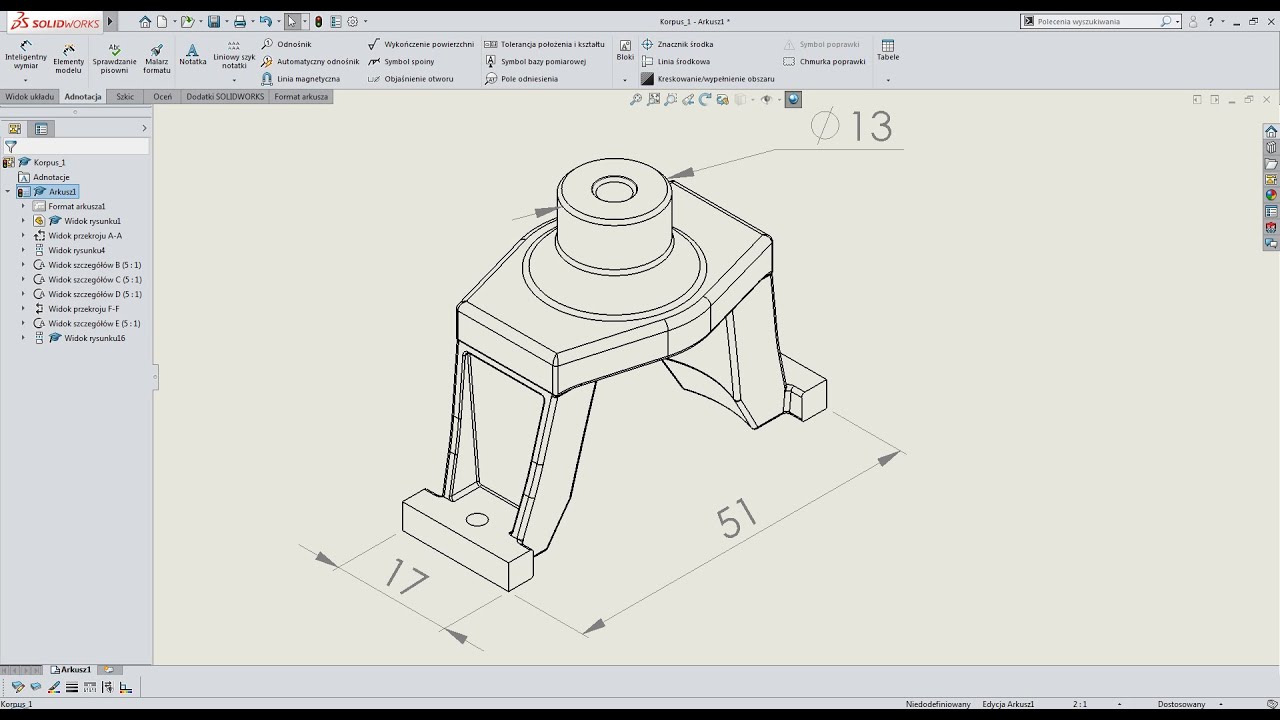The width and height of the screenshot is (1280, 720).
Task: Insert Symbol spoiny
Action: pos(401,61)
